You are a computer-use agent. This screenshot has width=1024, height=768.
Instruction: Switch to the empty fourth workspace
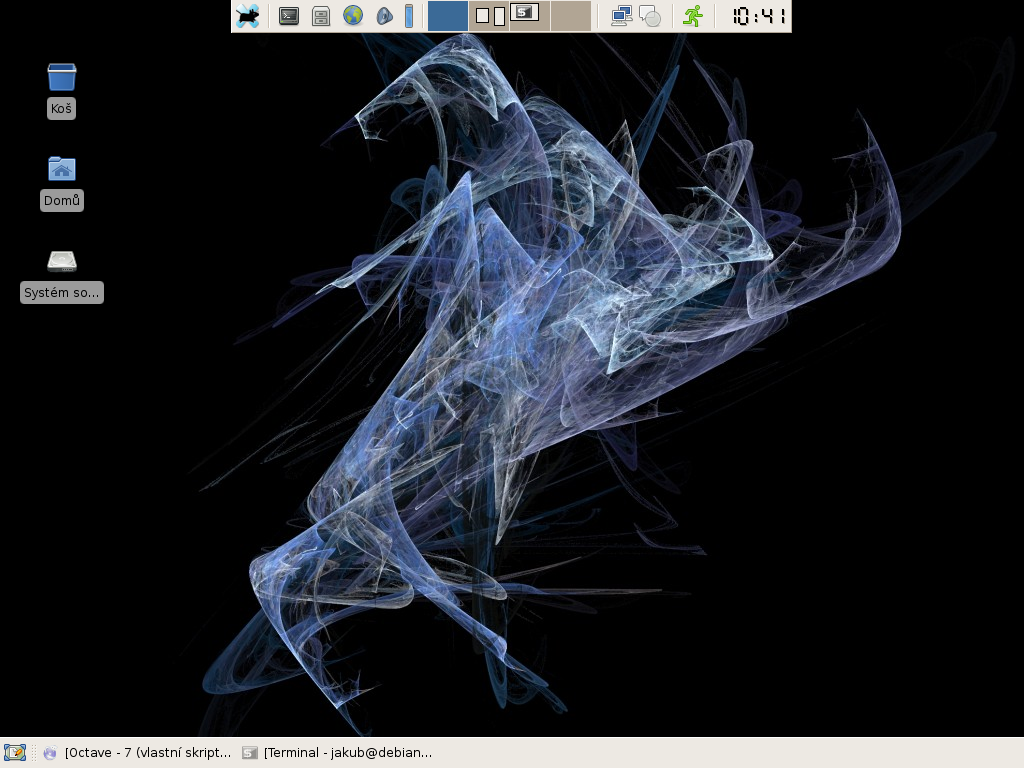[571, 16]
